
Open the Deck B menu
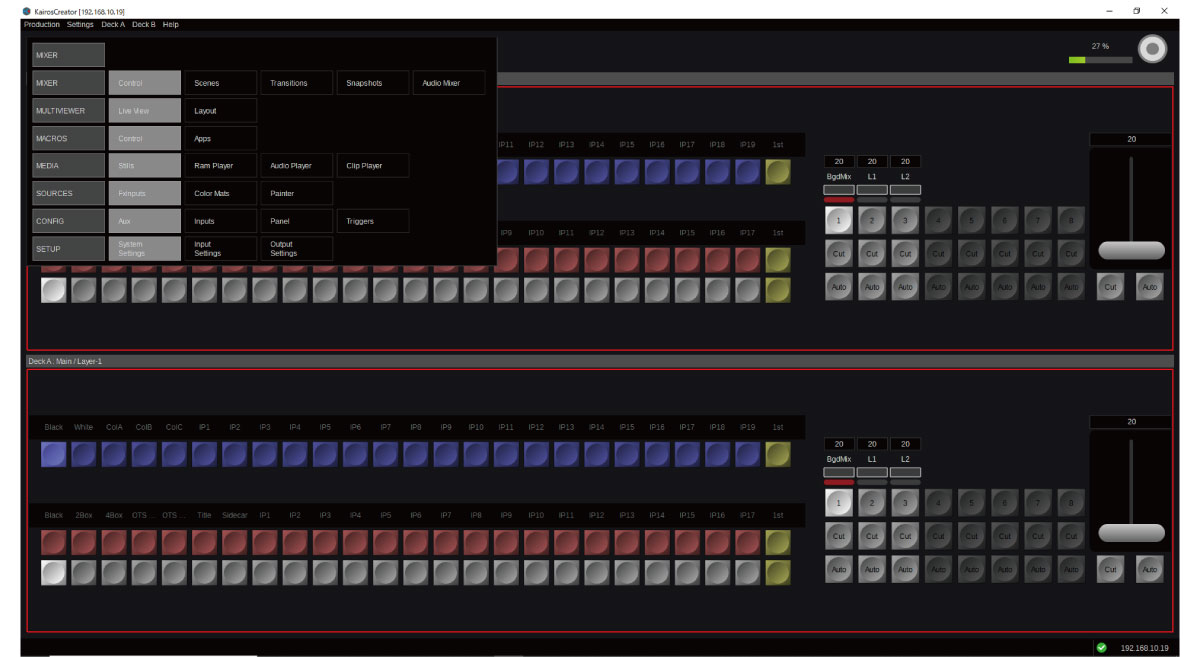(144, 24)
